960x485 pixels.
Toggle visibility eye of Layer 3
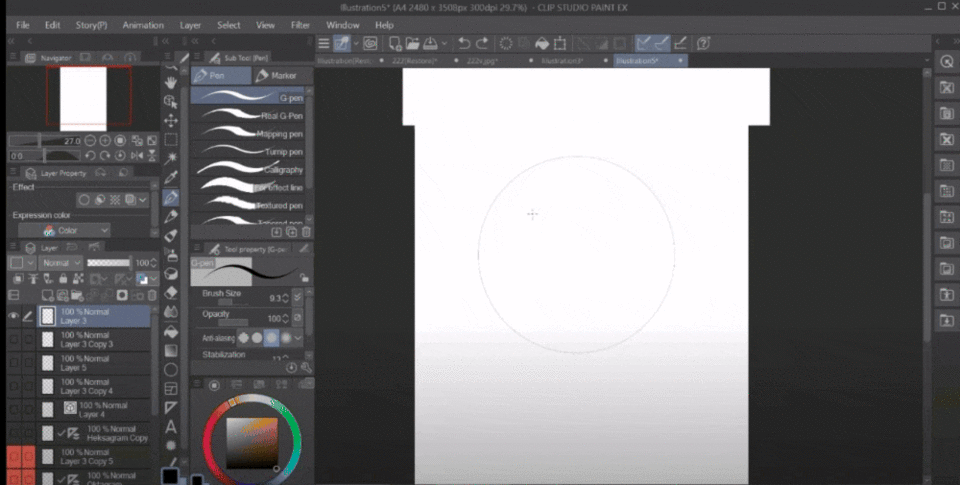pyautogui.click(x=13, y=316)
